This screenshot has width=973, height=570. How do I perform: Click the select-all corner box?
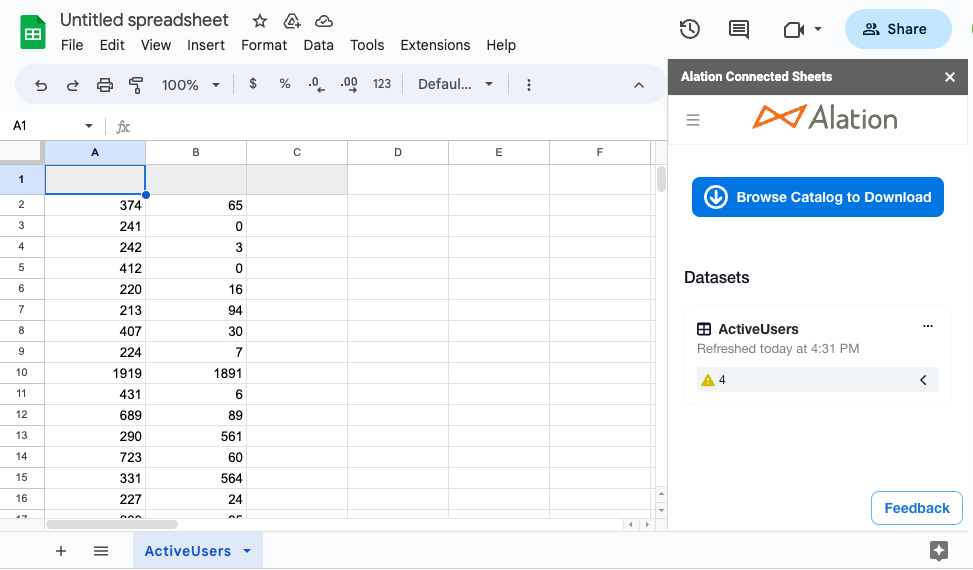click(22, 152)
